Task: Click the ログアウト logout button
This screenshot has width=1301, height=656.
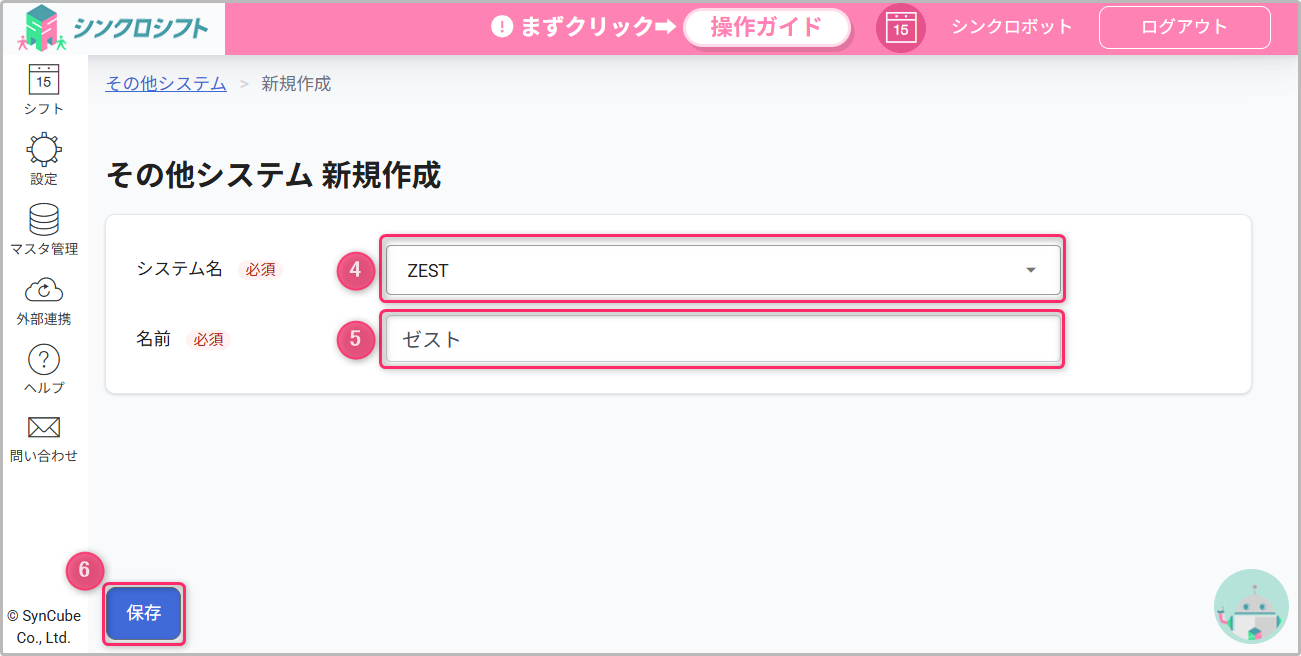Action: (x=1184, y=28)
